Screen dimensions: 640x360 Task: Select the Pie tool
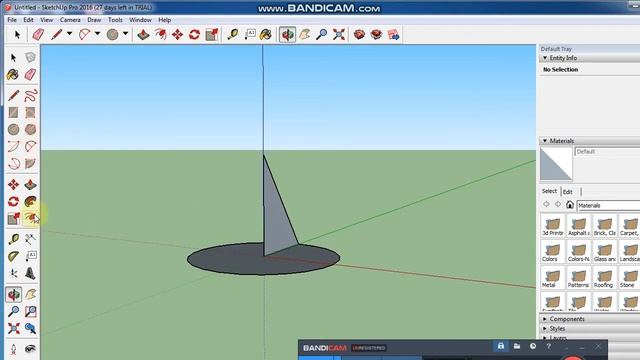30,164
